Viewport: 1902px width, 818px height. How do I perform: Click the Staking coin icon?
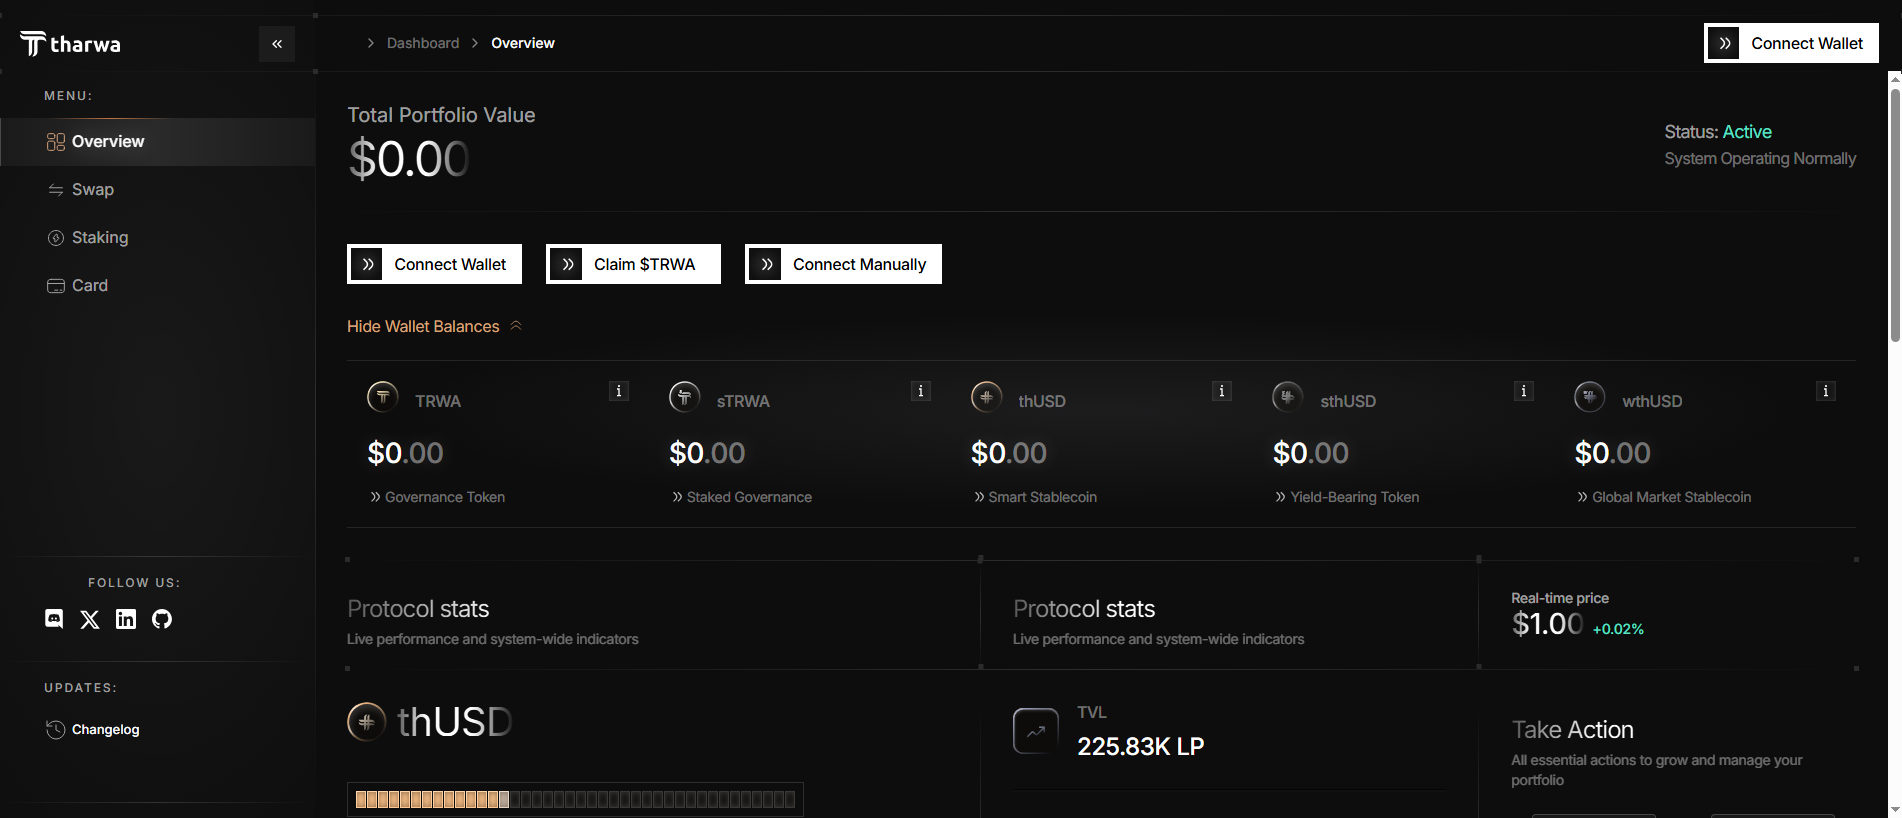click(56, 238)
